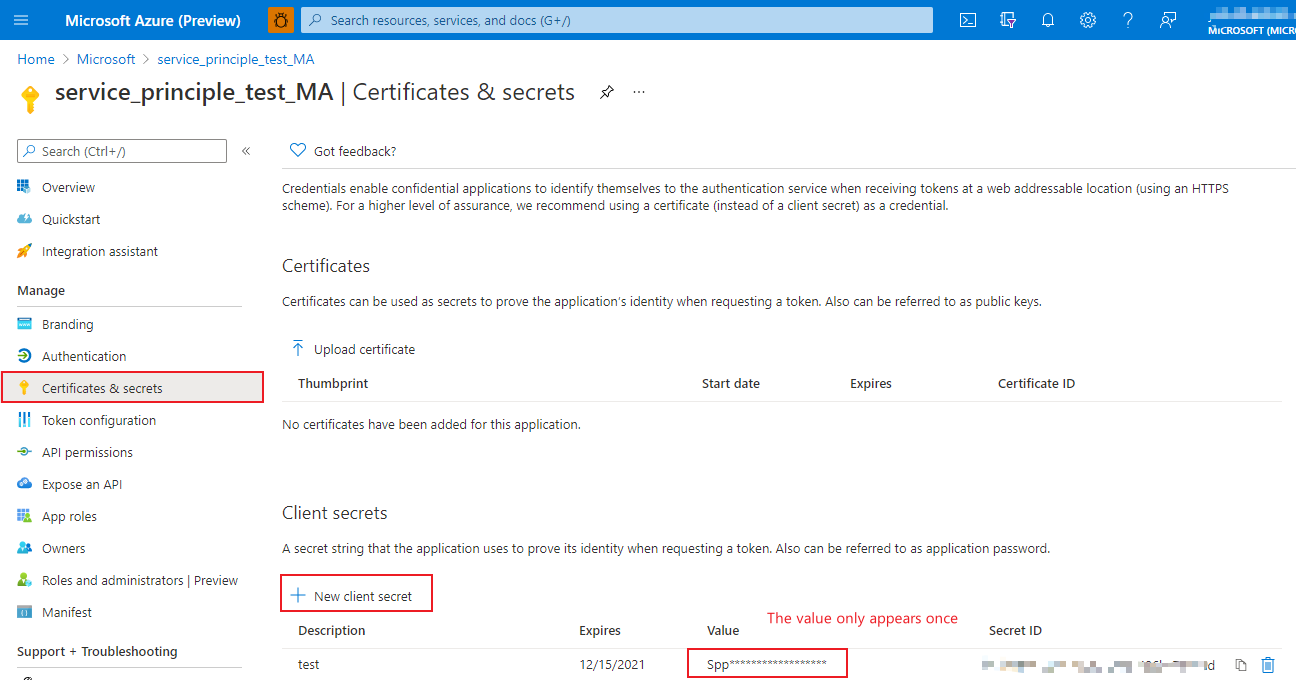Collapse the left navigation pane
This screenshot has width=1296, height=680.
pyautogui.click(x=246, y=151)
